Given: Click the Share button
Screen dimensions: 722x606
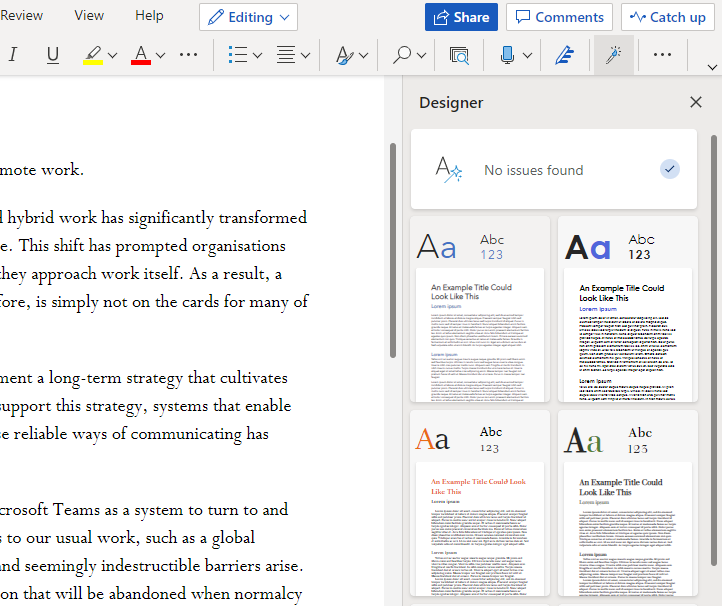Looking at the screenshot, I should tap(461, 17).
